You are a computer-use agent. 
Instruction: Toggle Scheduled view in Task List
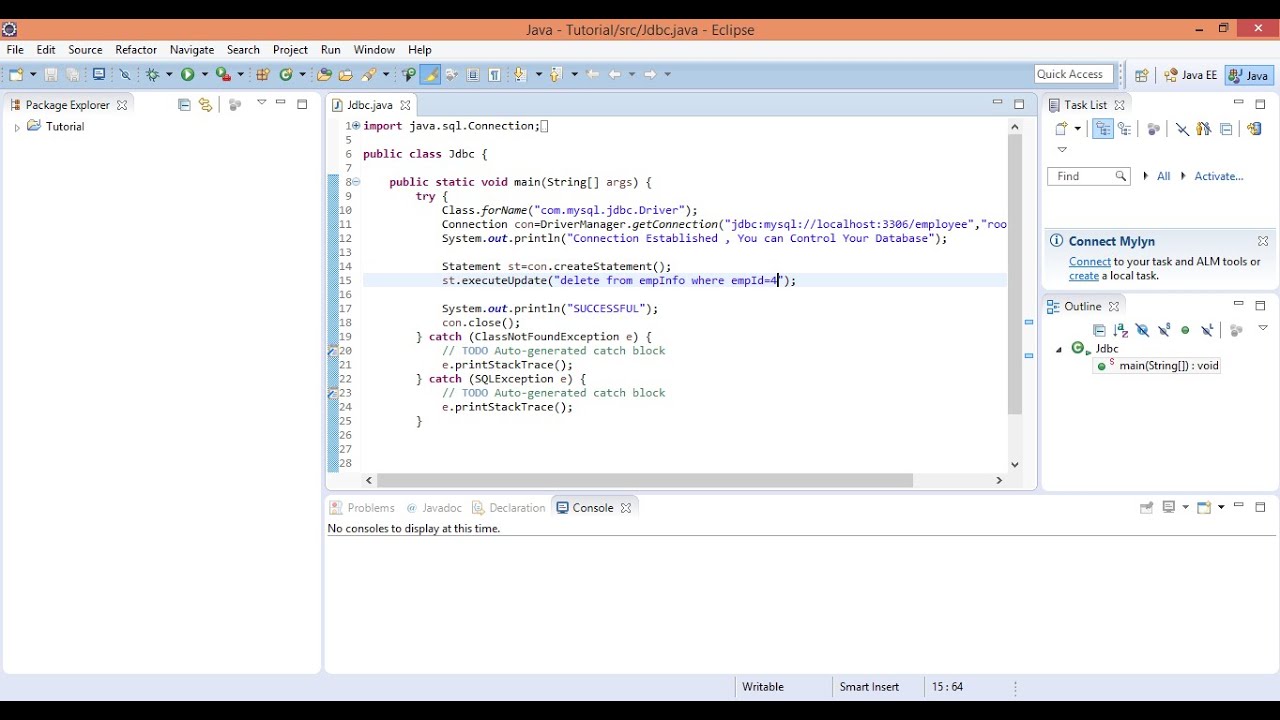pyautogui.click(x=1124, y=128)
